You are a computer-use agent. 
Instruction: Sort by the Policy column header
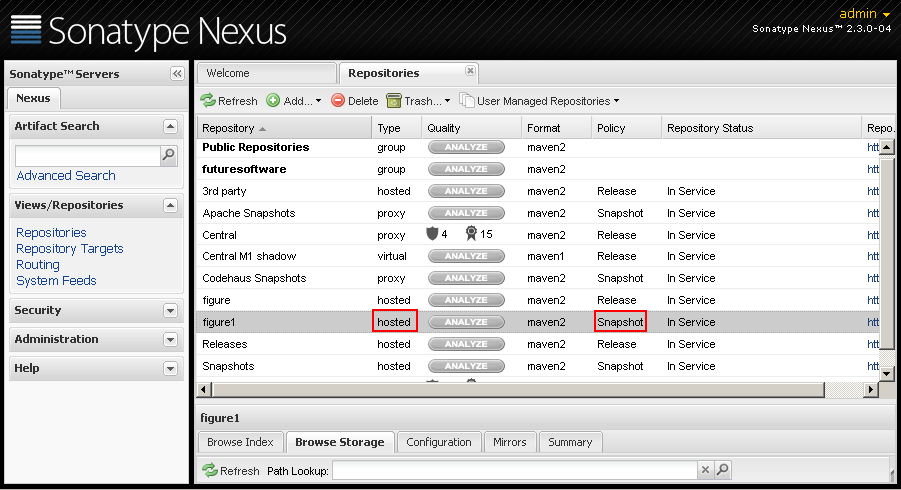pos(626,128)
